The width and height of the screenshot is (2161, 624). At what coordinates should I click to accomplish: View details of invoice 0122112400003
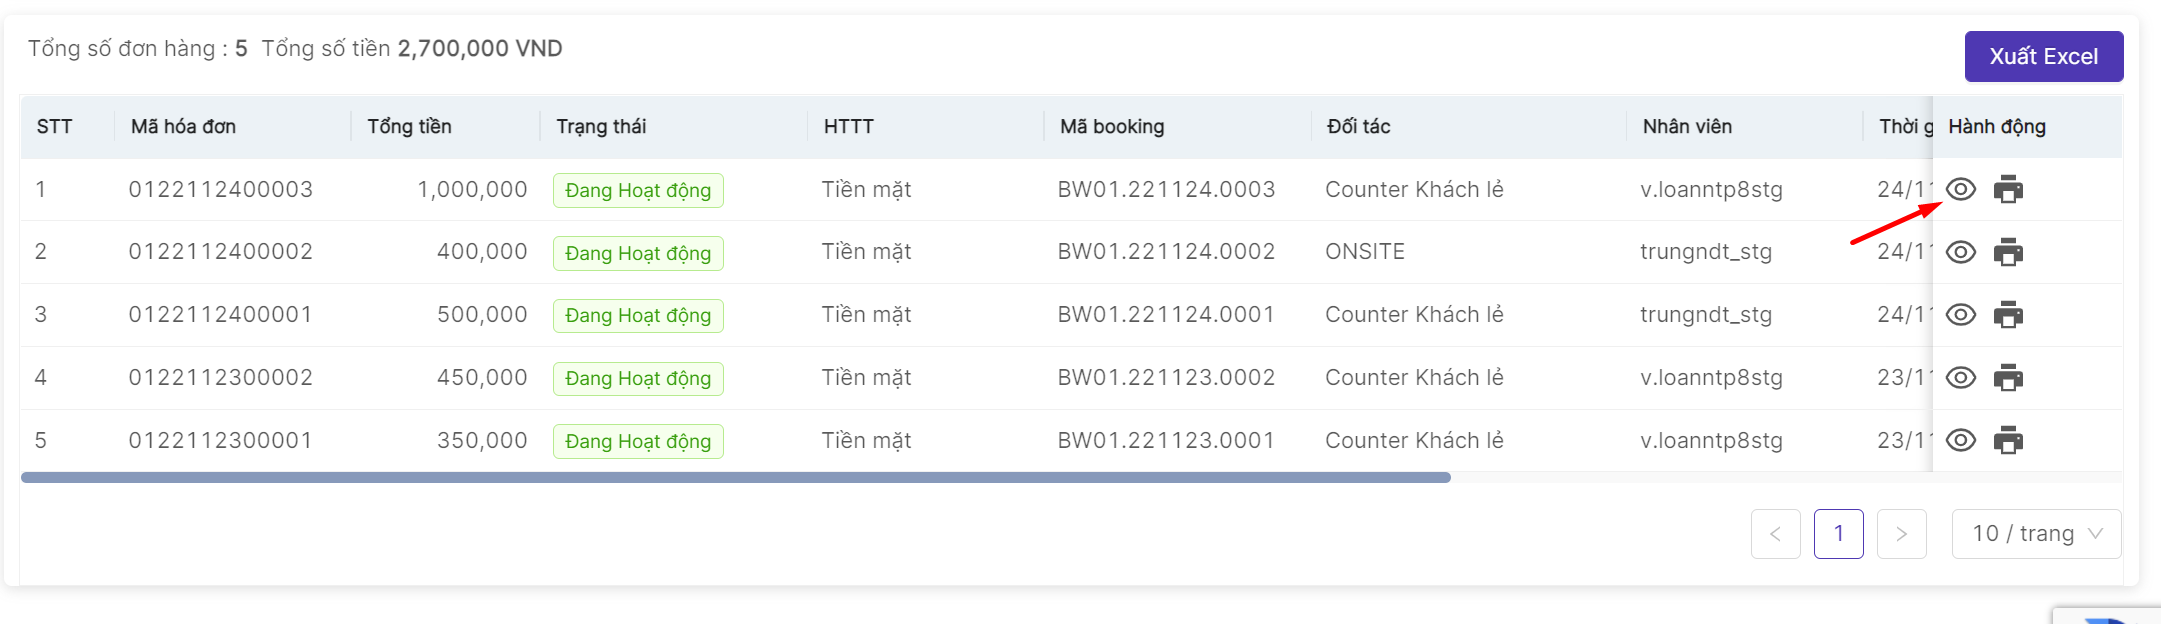pyautogui.click(x=1960, y=189)
